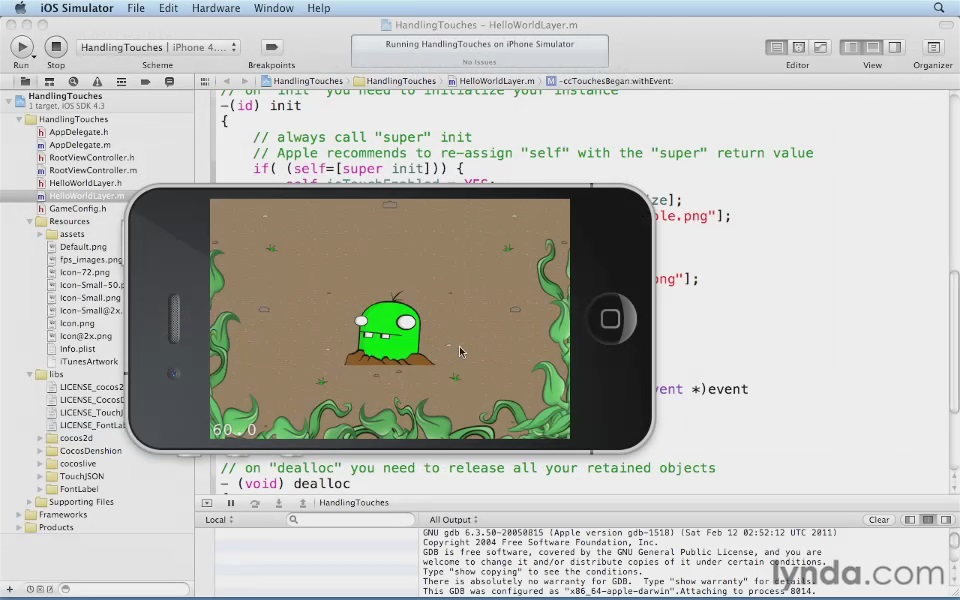The height and width of the screenshot is (600, 960).
Task: Toggle the debug area view button
Action: tap(873, 47)
